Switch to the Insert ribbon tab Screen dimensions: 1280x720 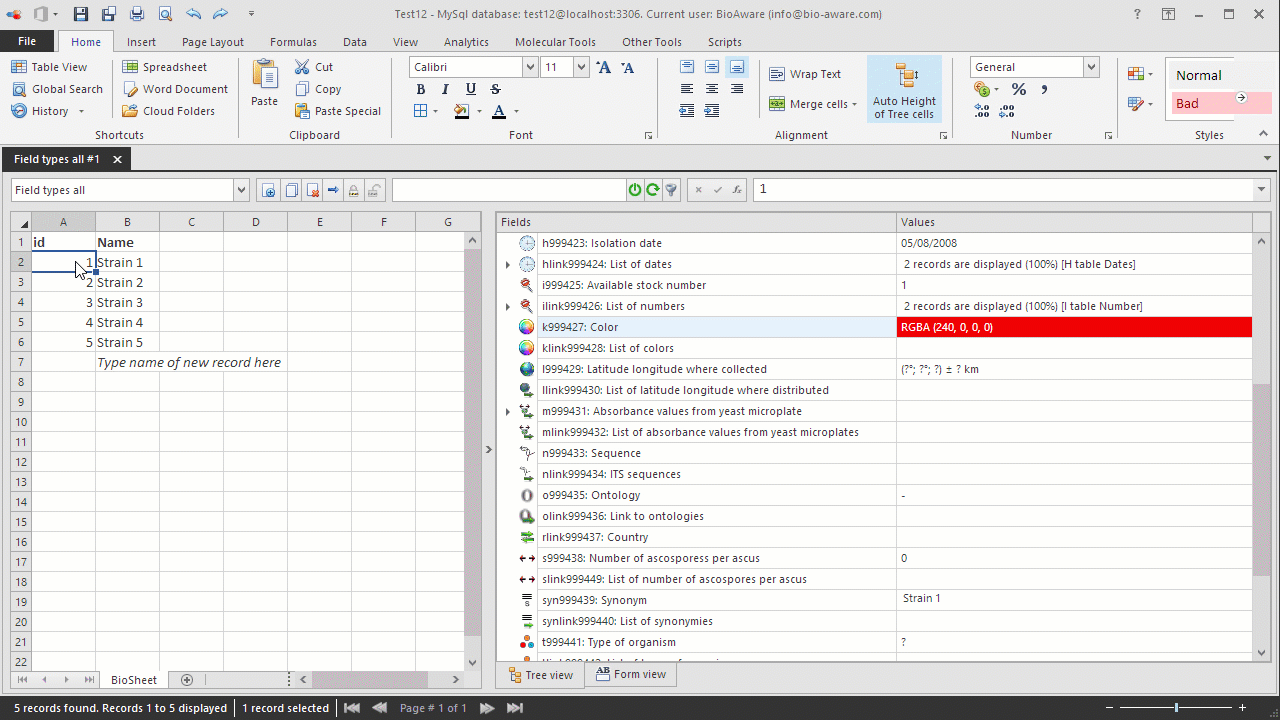tap(141, 42)
